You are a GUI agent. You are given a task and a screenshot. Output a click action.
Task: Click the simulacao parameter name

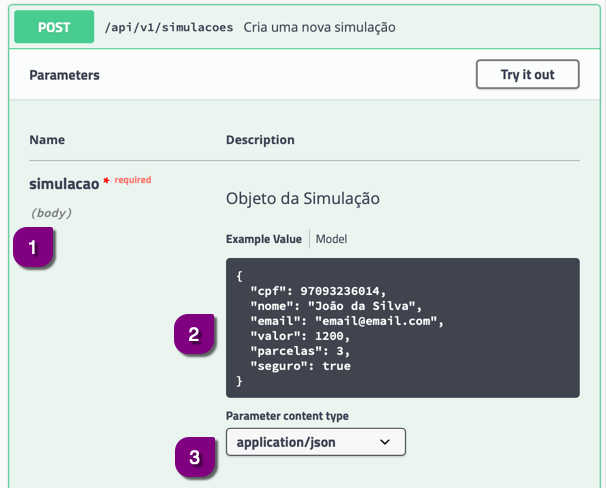click(64, 184)
